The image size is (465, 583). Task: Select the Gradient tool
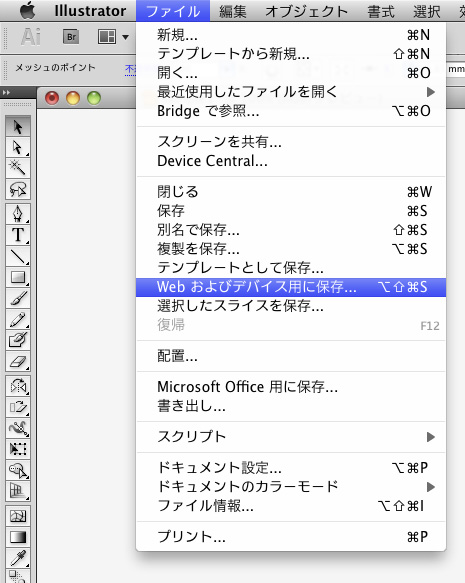(x=18, y=537)
